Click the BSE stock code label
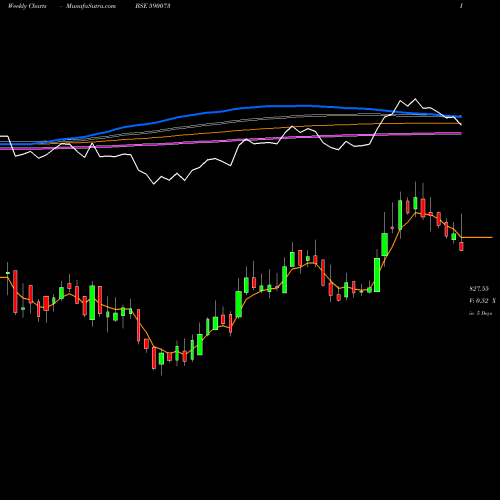 pos(153,6)
